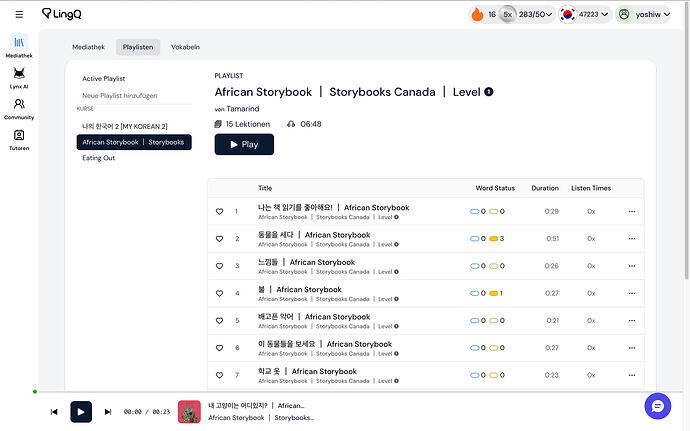
Task: Switch to the Vokabeln tab
Action: pyautogui.click(x=185, y=47)
